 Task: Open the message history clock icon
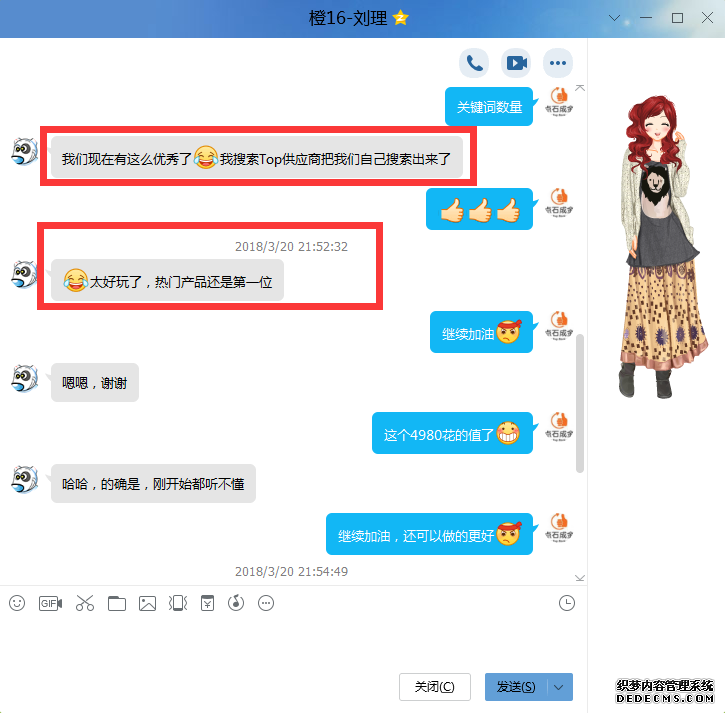566,603
